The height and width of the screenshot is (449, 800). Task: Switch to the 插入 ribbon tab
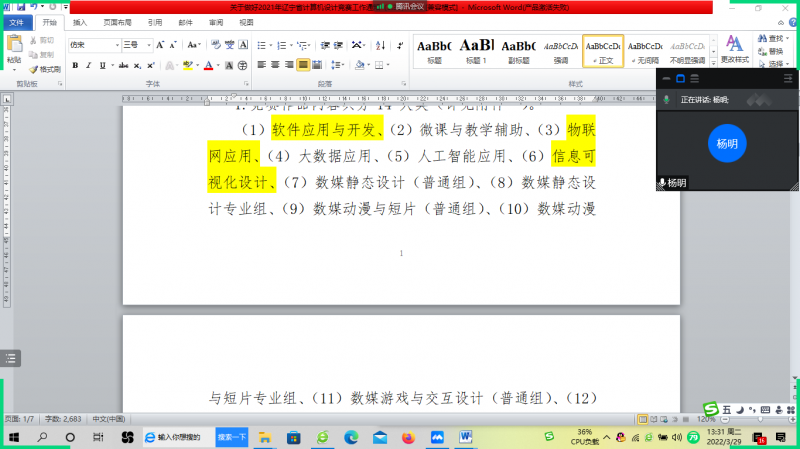80,21
